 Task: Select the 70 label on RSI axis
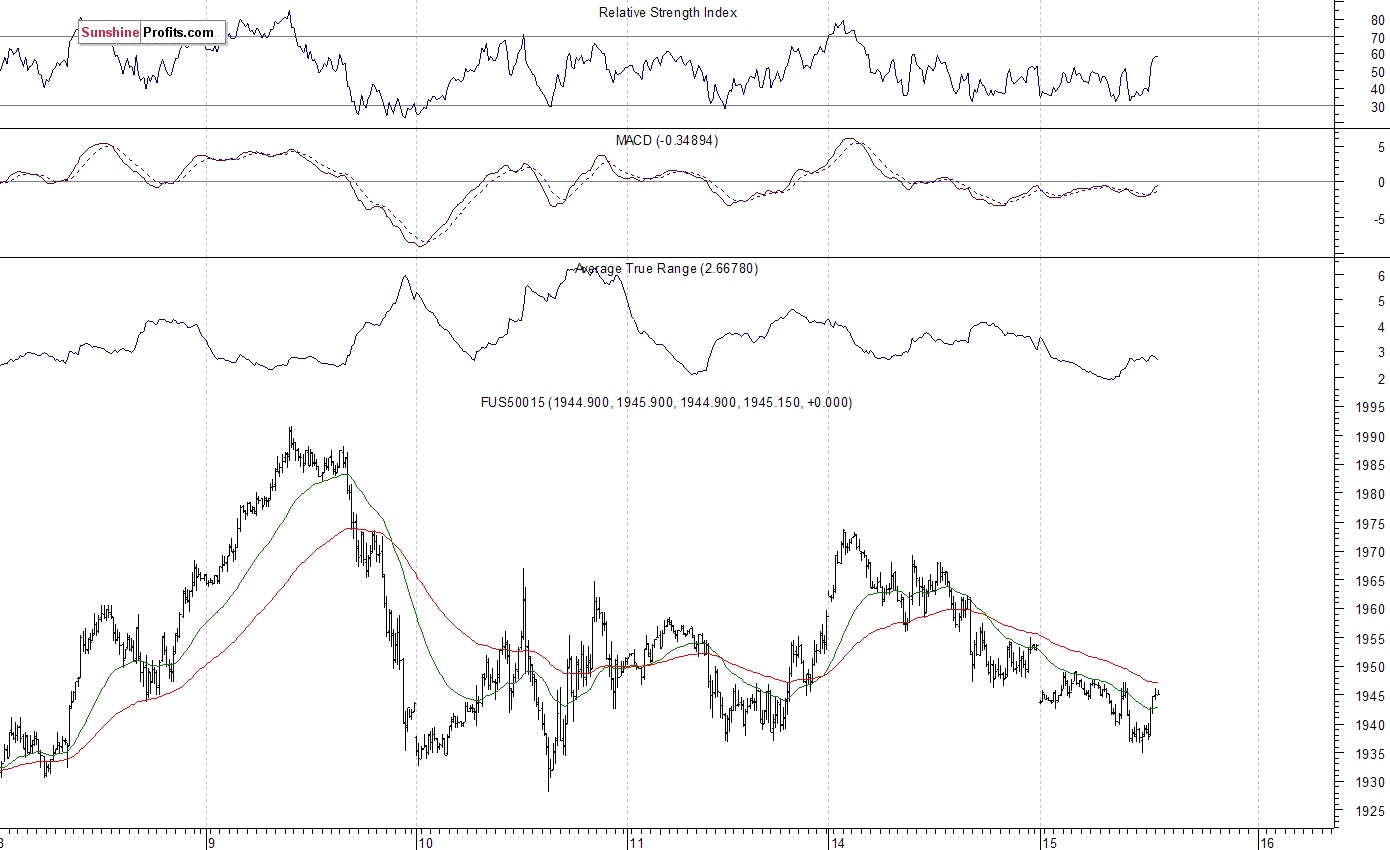coord(1378,38)
